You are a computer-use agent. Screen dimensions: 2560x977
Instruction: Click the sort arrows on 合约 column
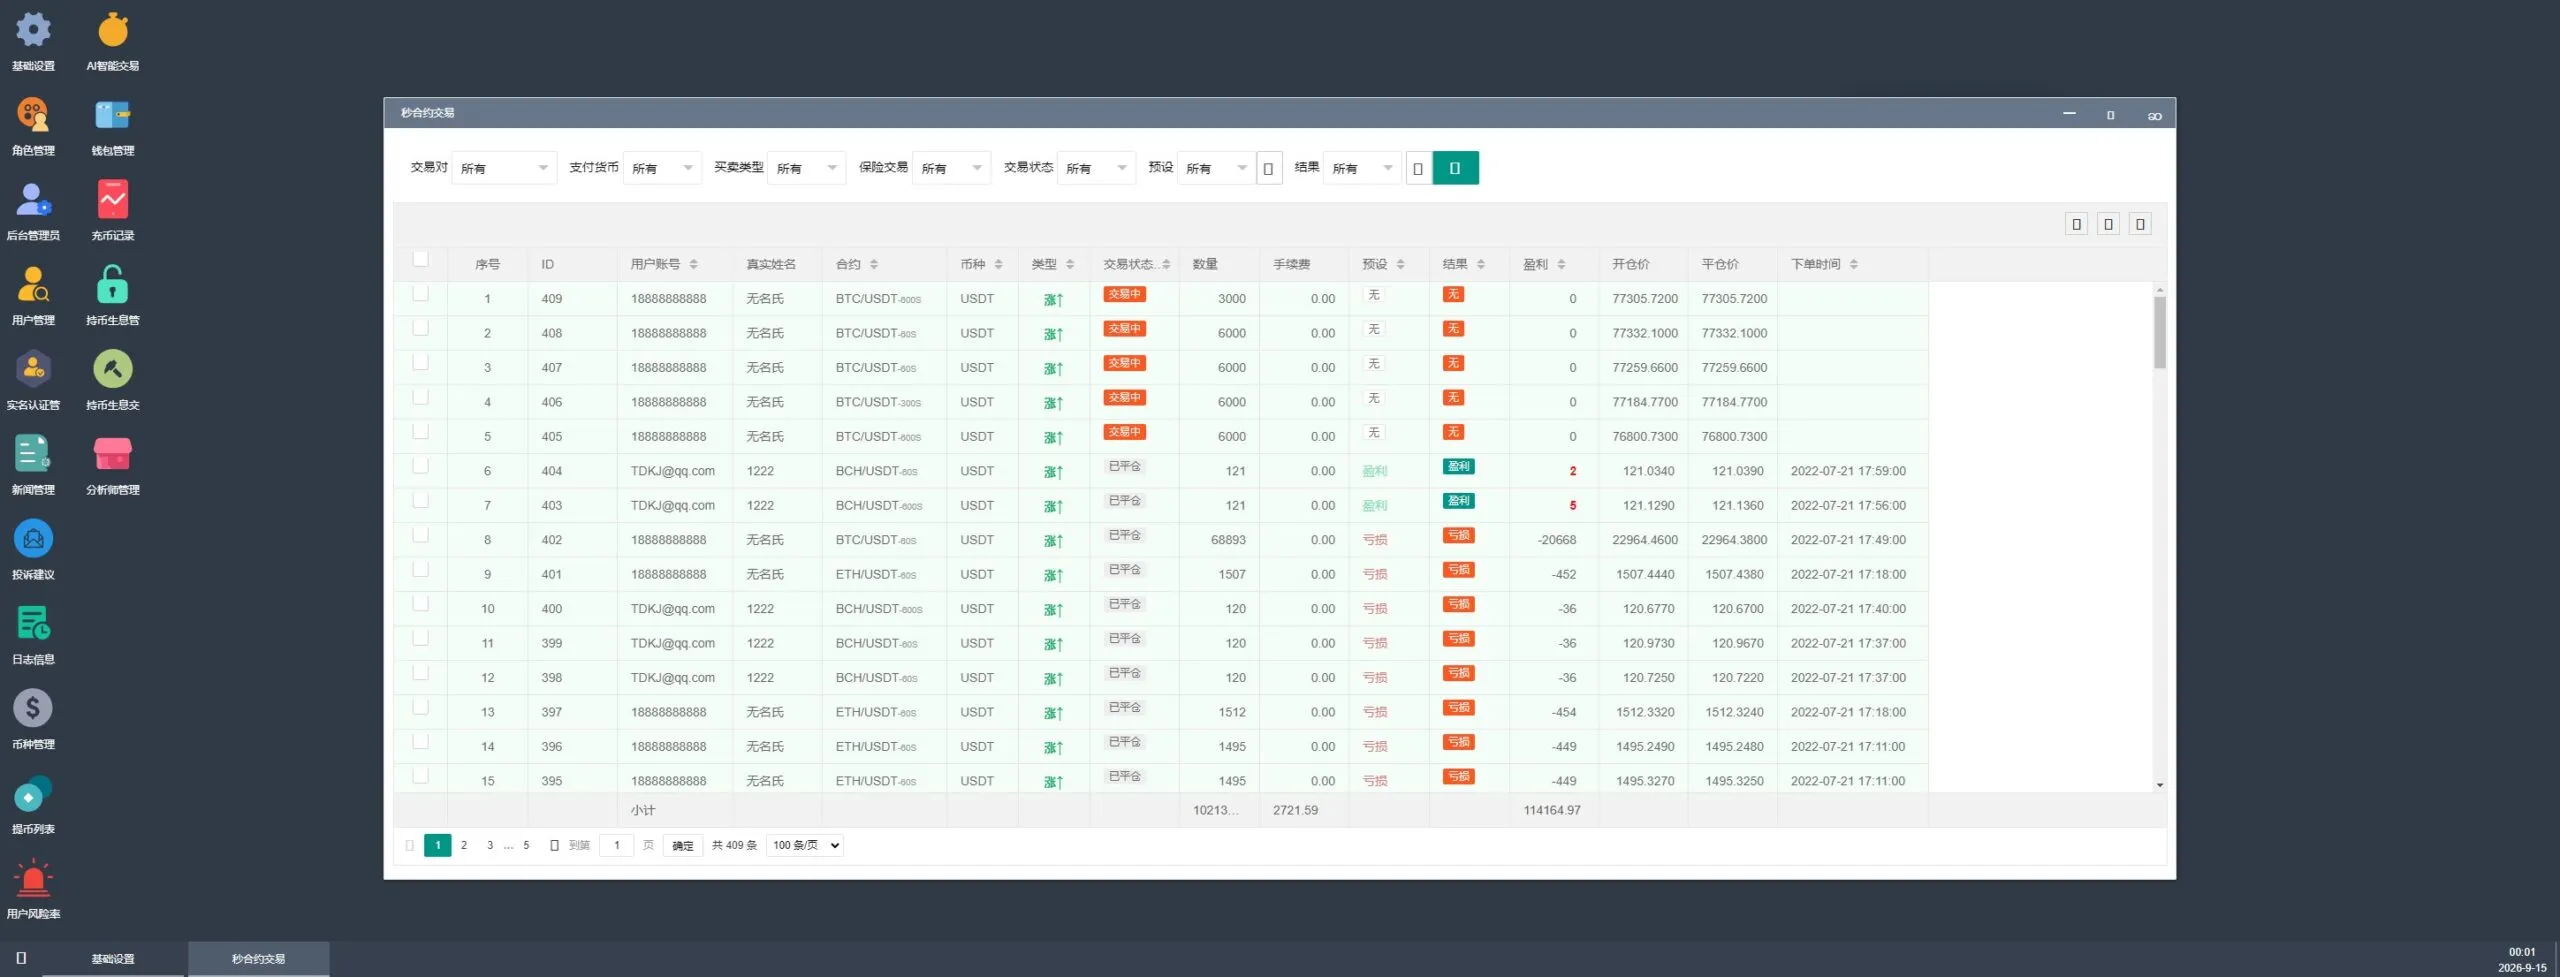874,264
